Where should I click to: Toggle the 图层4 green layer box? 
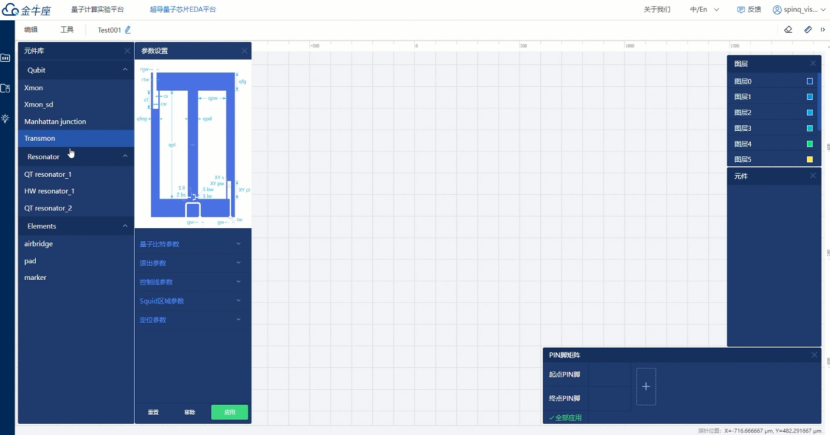click(x=809, y=144)
